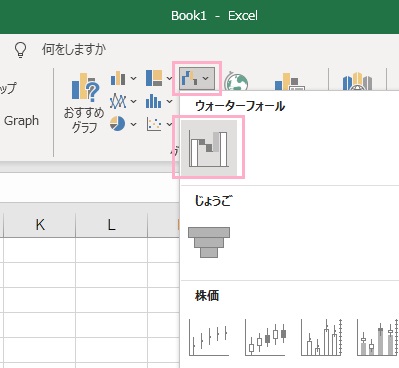Expand the column chart dropdown arrow
The height and width of the screenshot is (368, 399).
click(x=133, y=79)
